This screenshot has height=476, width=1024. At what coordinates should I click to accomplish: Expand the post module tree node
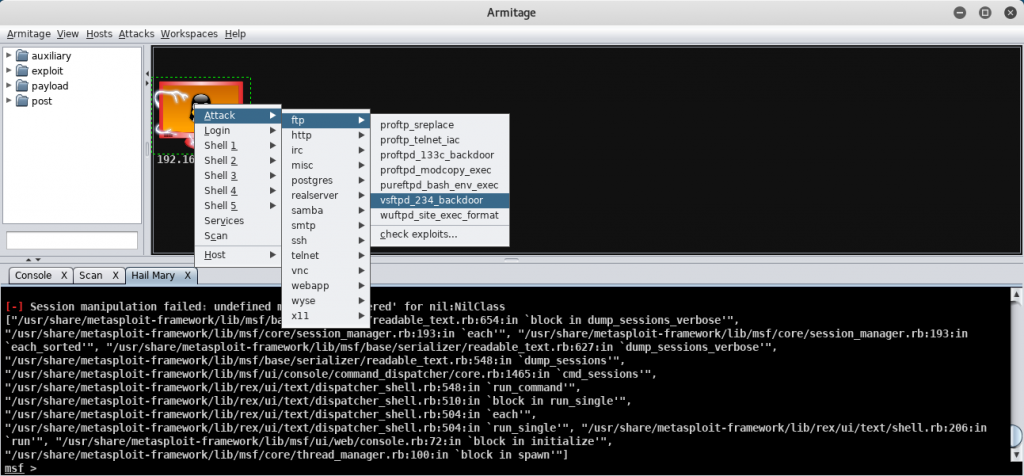[9, 101]
